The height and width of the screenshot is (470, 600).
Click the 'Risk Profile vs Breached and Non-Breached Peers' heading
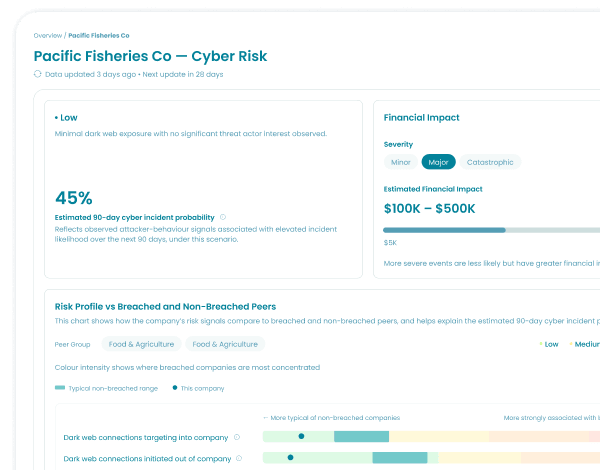click(x=165, y=307)
